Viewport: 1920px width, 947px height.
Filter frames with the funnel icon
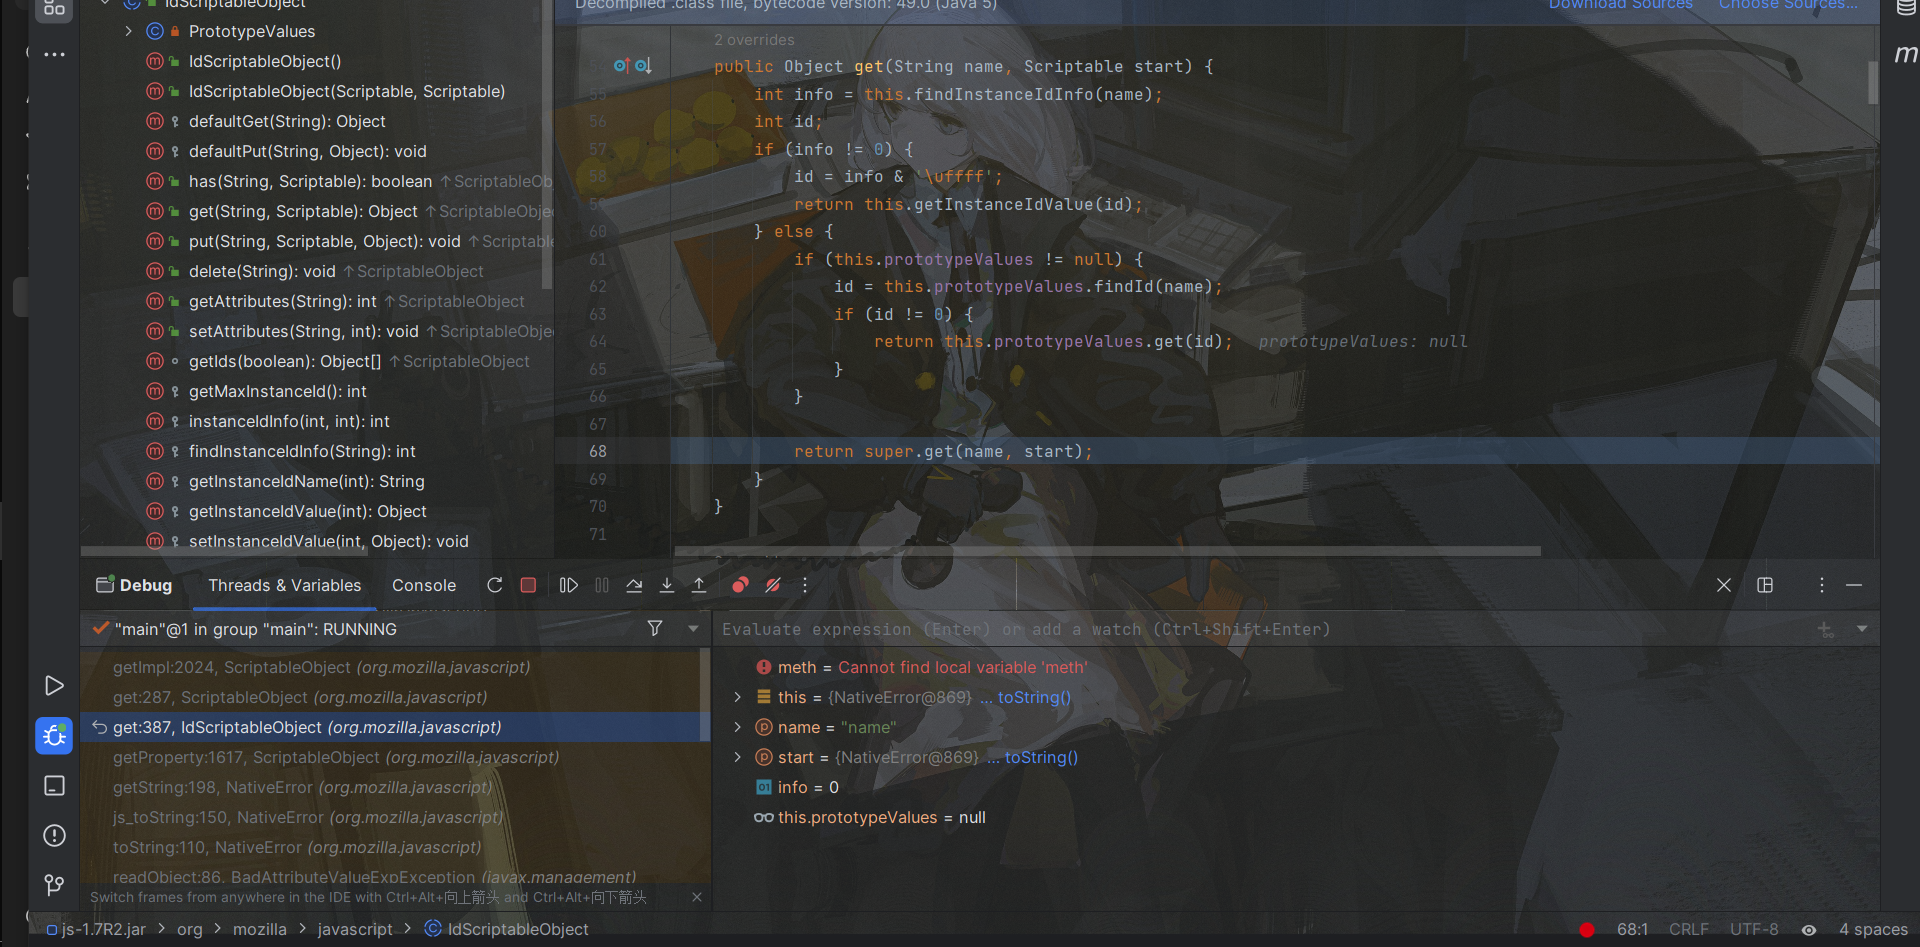(655, 628)
